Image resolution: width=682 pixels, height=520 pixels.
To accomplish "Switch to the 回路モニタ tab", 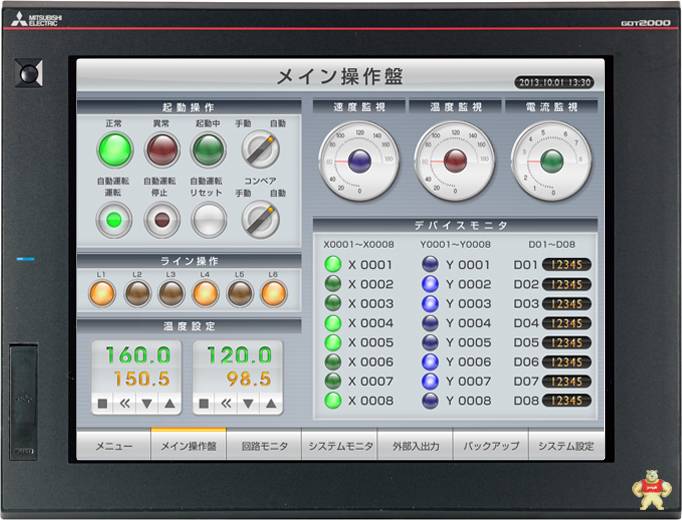I will pyautogui.click(x=264, y=445).
